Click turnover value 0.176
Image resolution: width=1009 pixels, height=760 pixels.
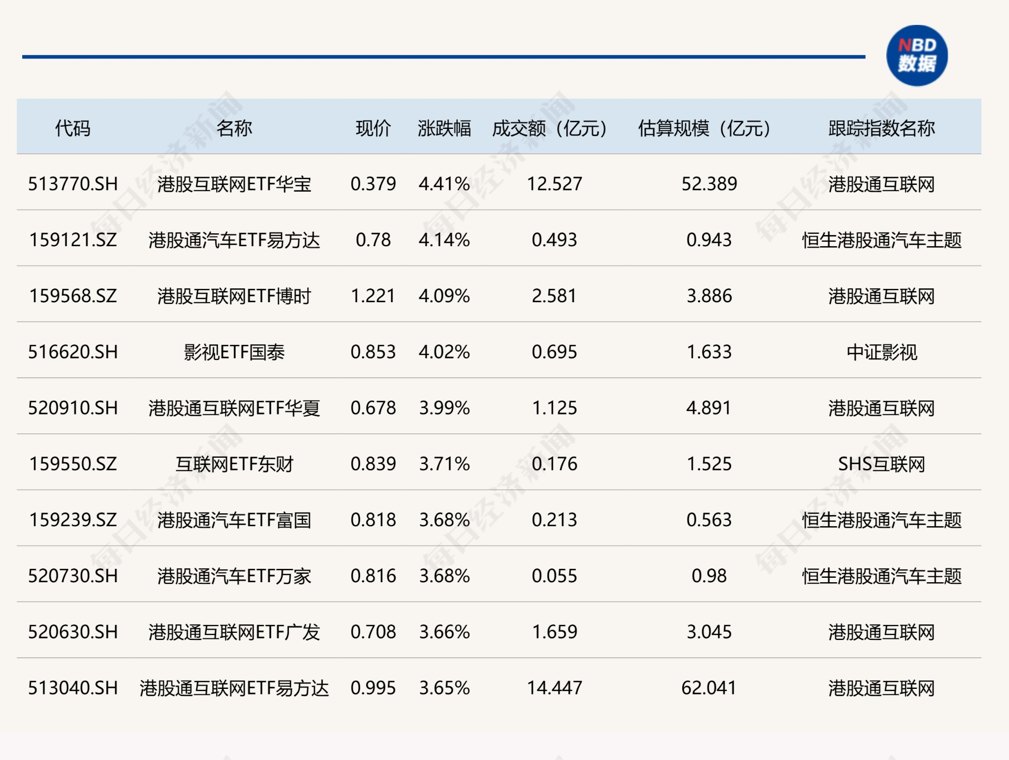click(x=555, y=464)
